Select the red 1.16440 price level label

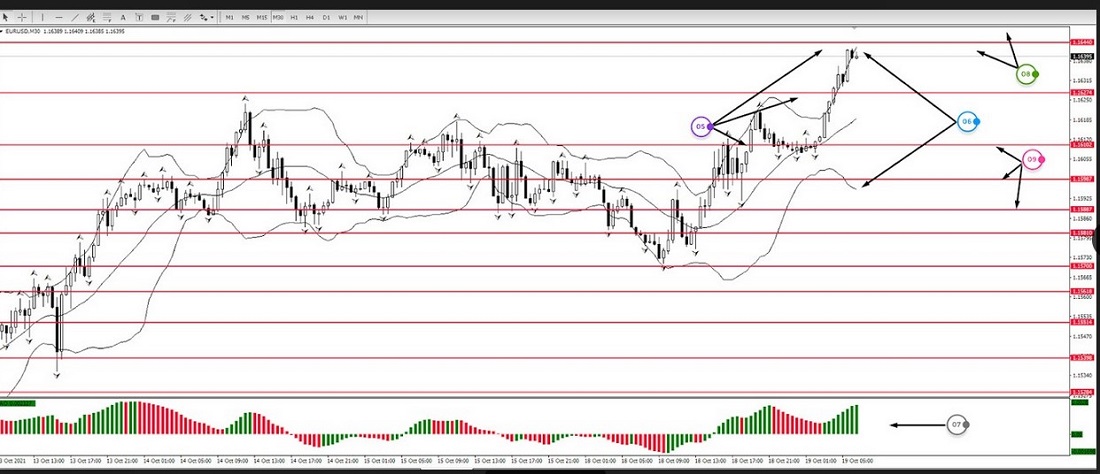[x=1080, y=42]
